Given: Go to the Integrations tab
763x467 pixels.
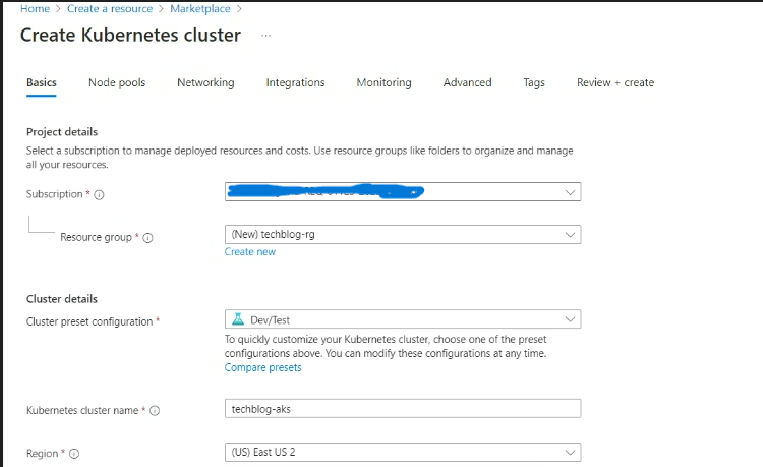Looking at the screenshot, I should point(294,82).
